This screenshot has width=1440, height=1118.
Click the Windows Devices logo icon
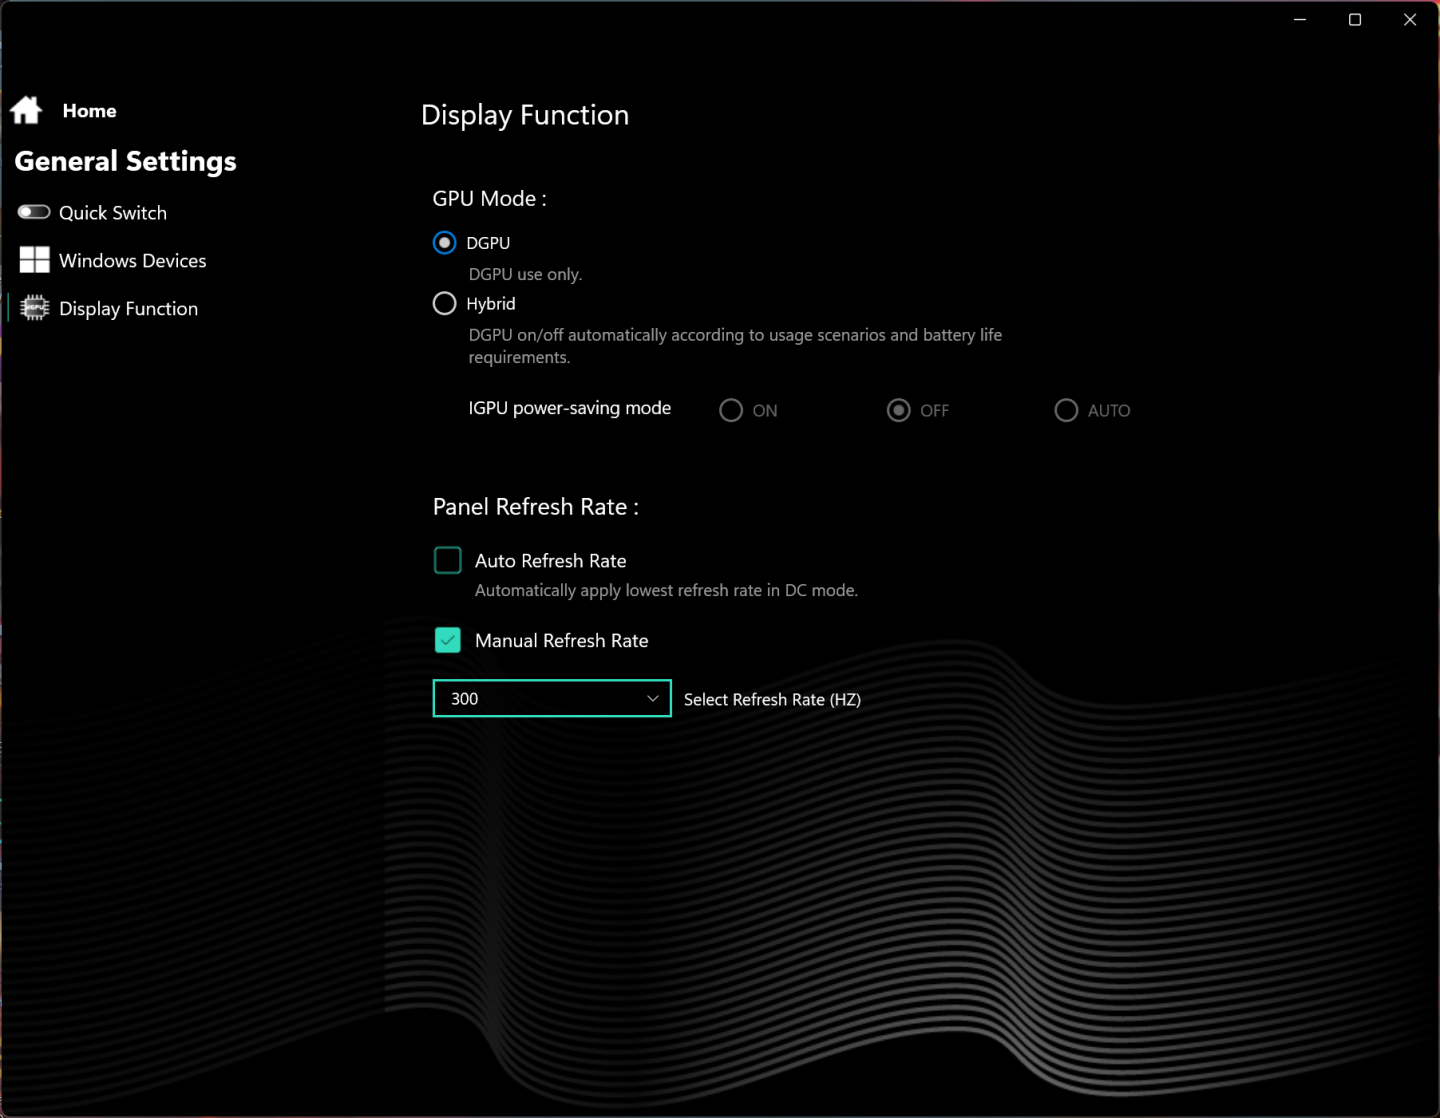34,260
